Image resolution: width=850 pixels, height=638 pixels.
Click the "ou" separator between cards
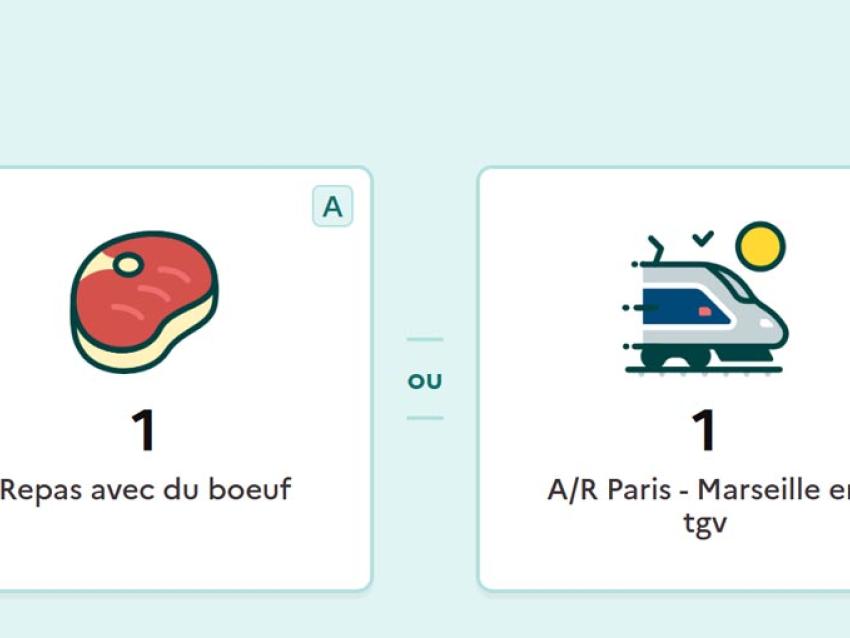pos(425,381)
